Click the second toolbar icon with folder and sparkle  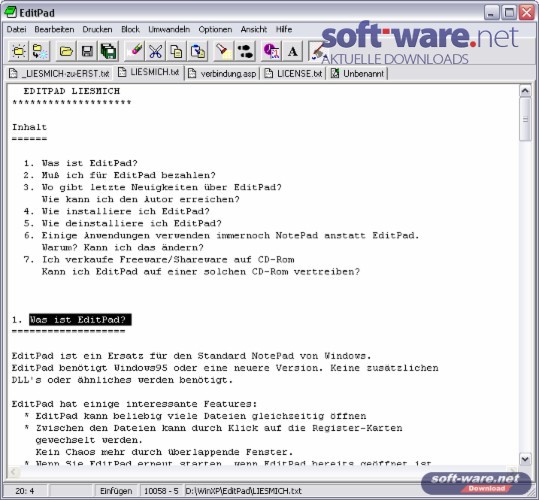coord(40,52)
